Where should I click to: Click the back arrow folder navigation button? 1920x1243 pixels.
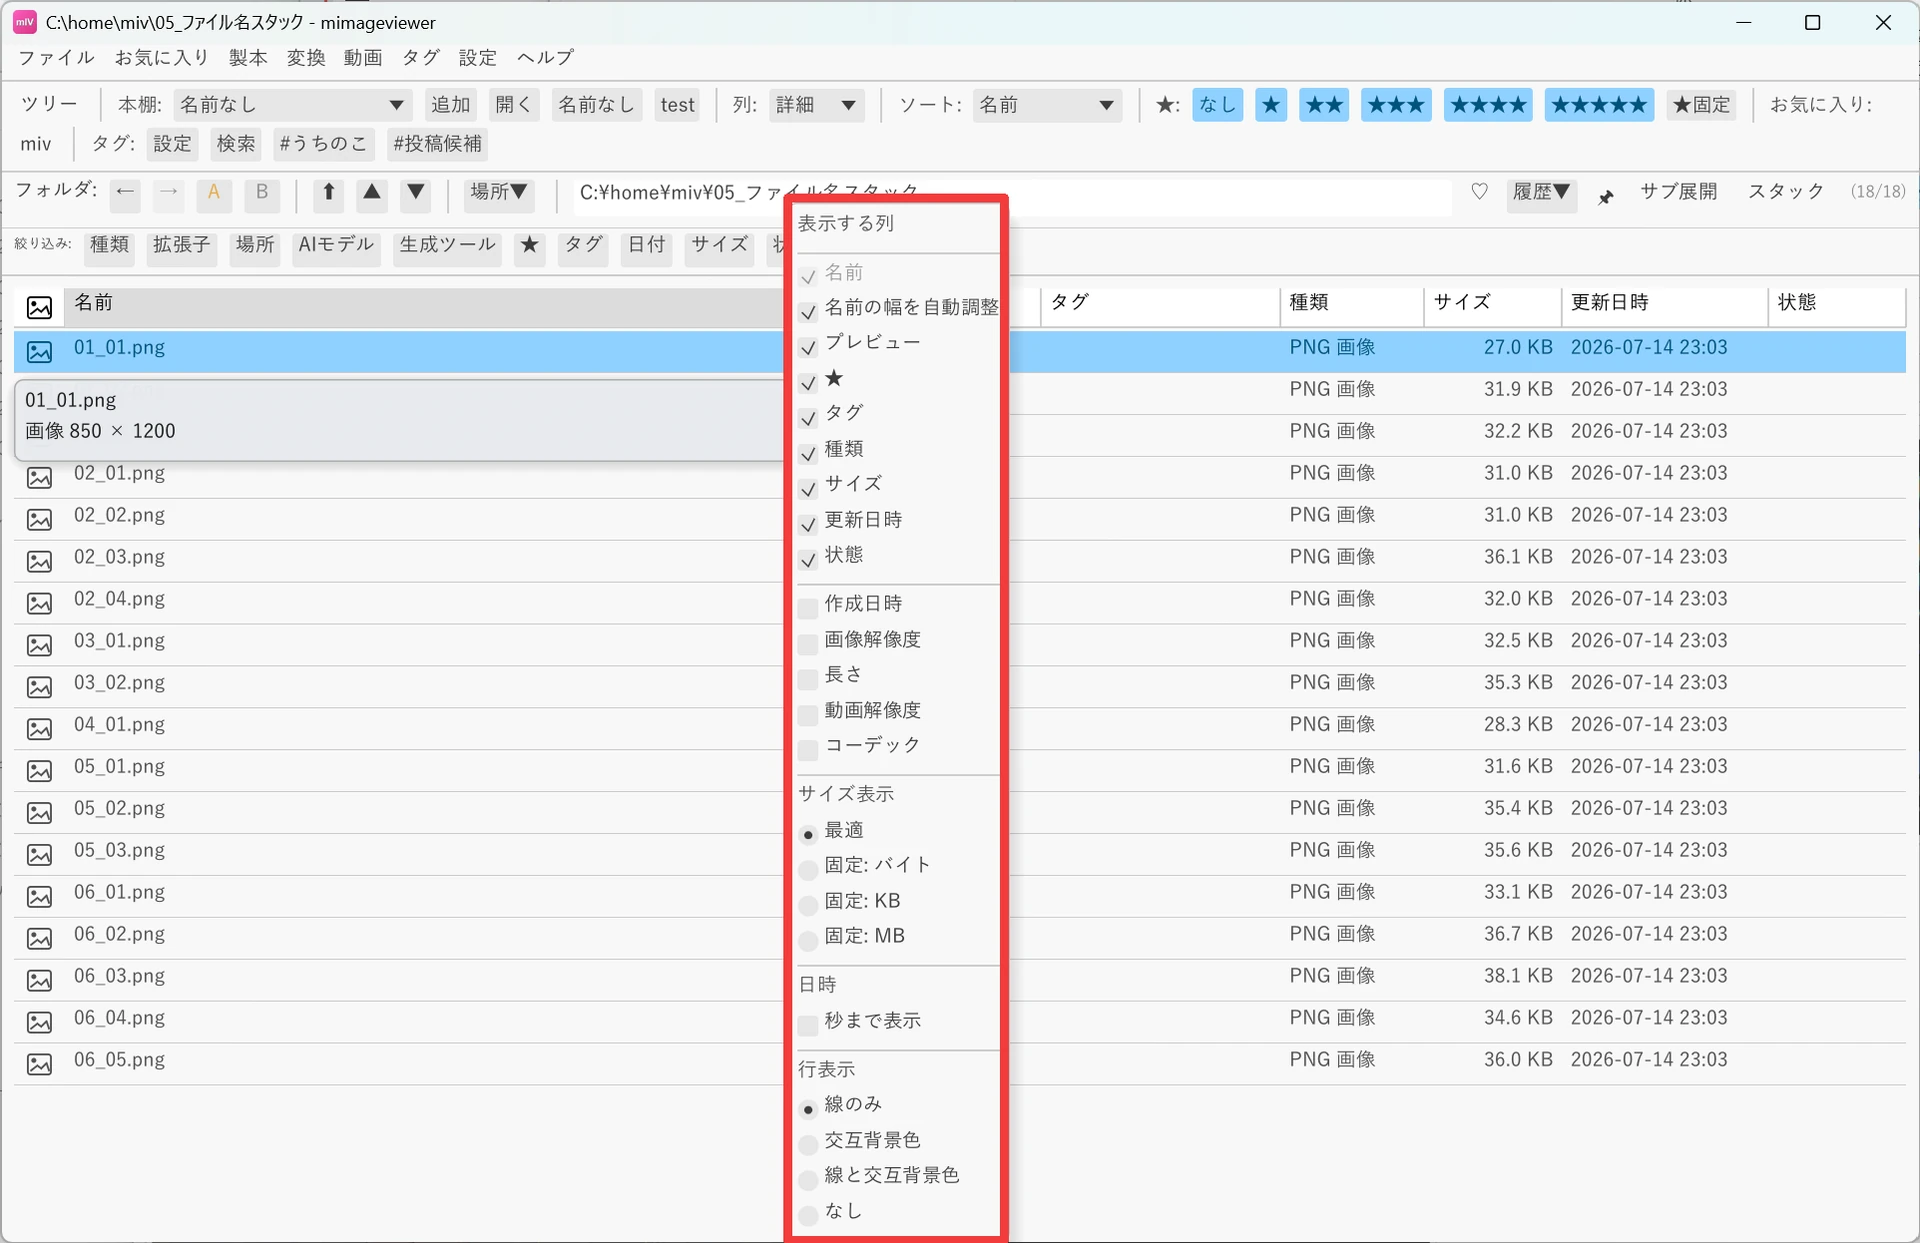125,193
